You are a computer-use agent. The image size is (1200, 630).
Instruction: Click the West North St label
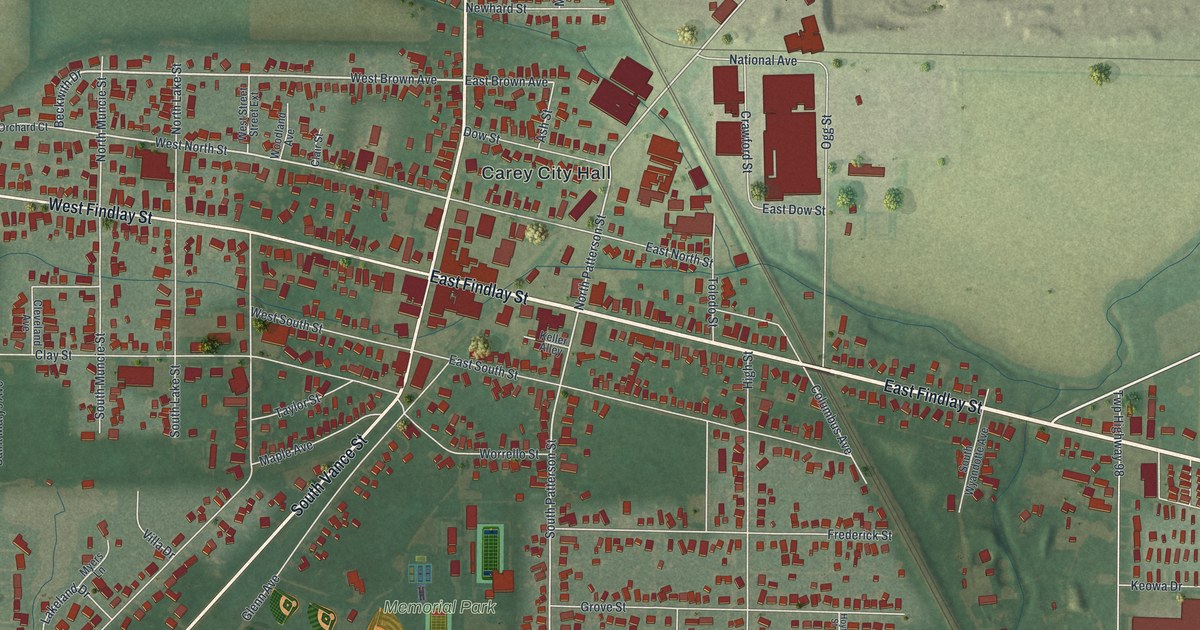pyautogui.click(x=192, y=146)
